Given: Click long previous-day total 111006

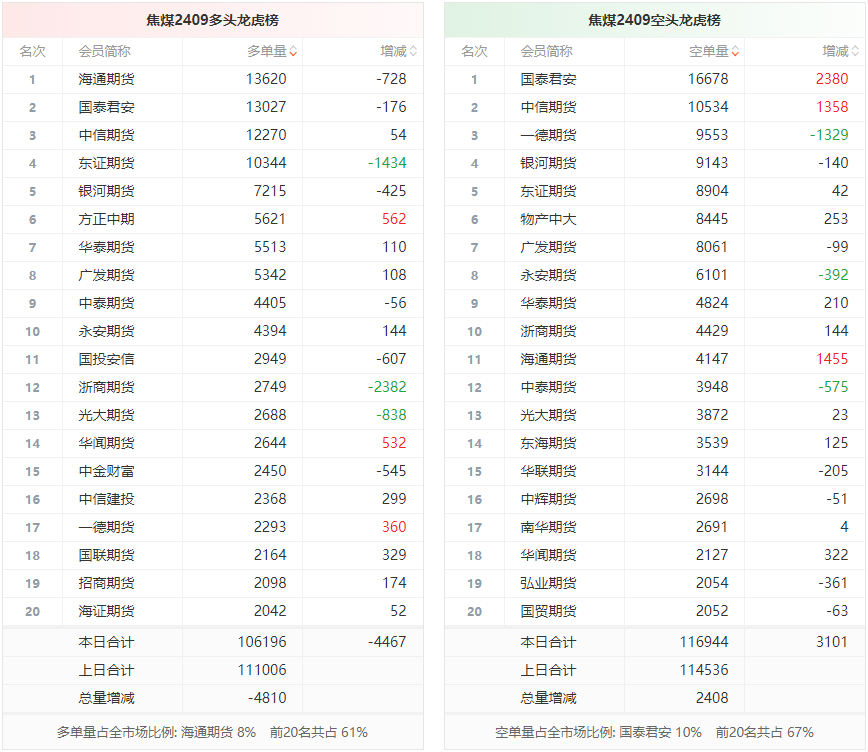Looking at the screenshot, I should [x=262, y=670].
